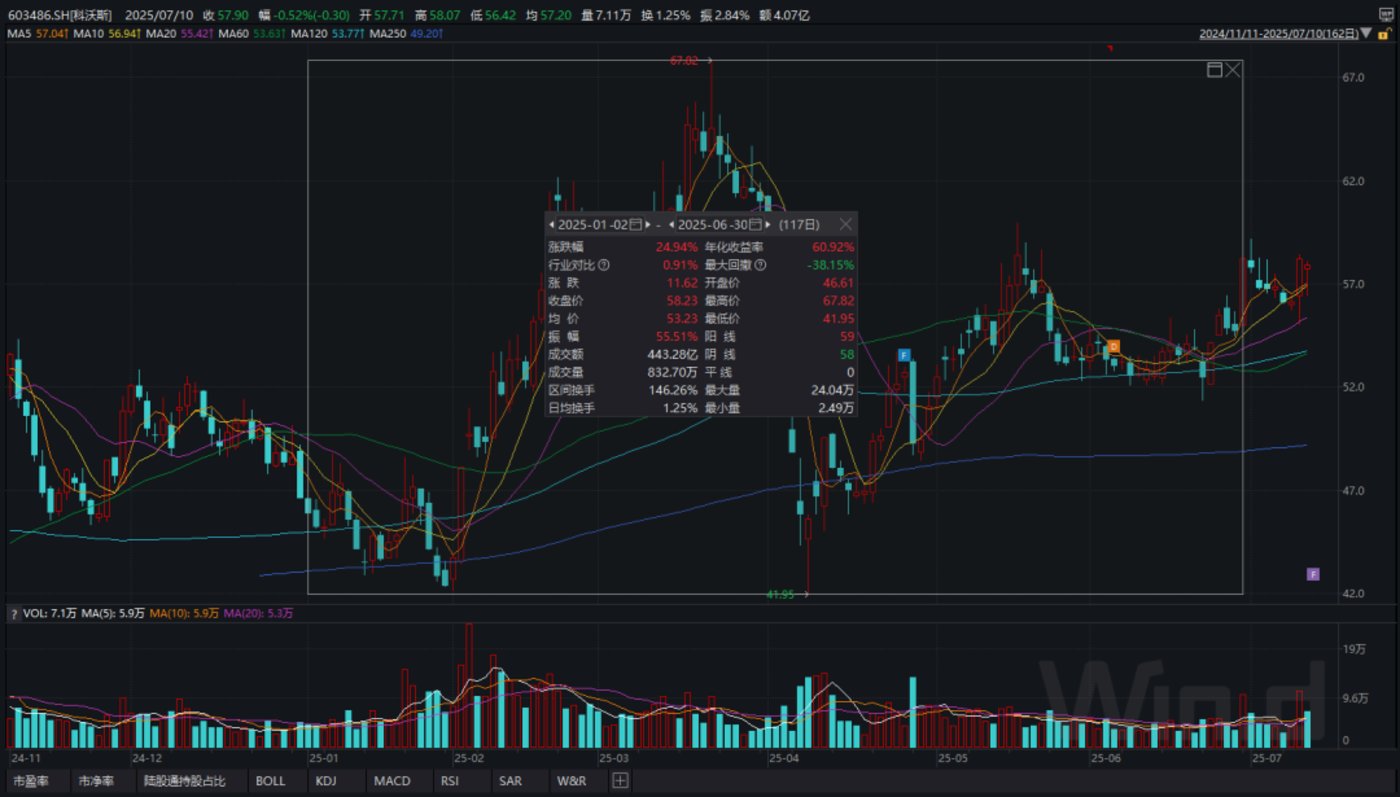Click help icon next to 行业对比

[603, 265]
